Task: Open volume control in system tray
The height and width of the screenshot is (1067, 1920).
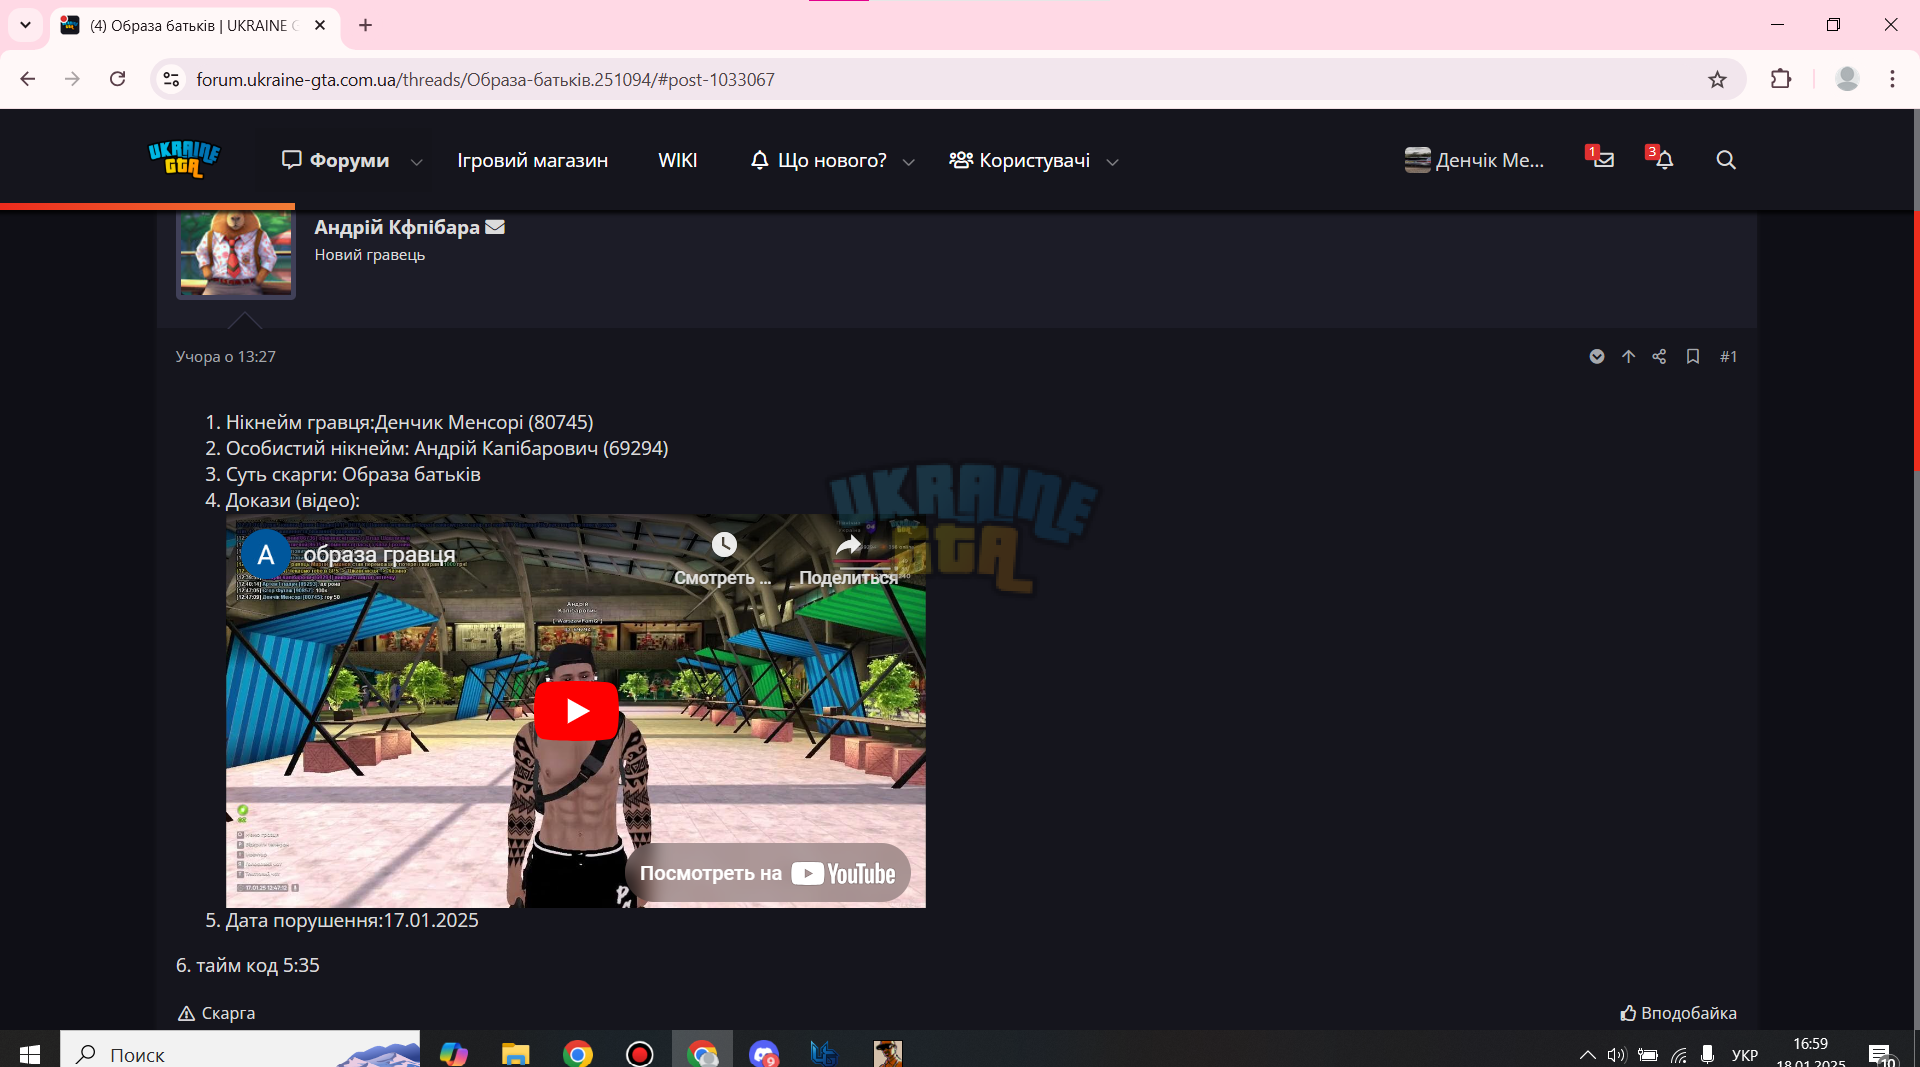Action: [1617, 1054]
